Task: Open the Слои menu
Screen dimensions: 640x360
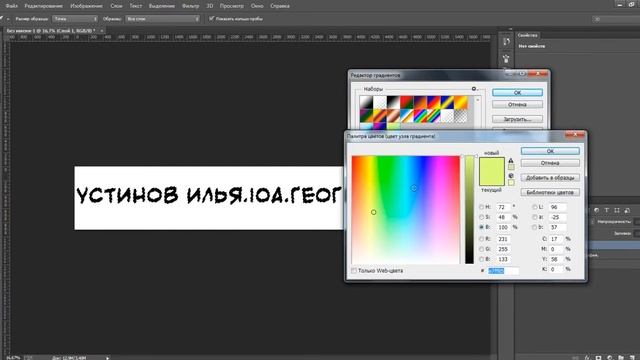Action: [x=116, y=6]
